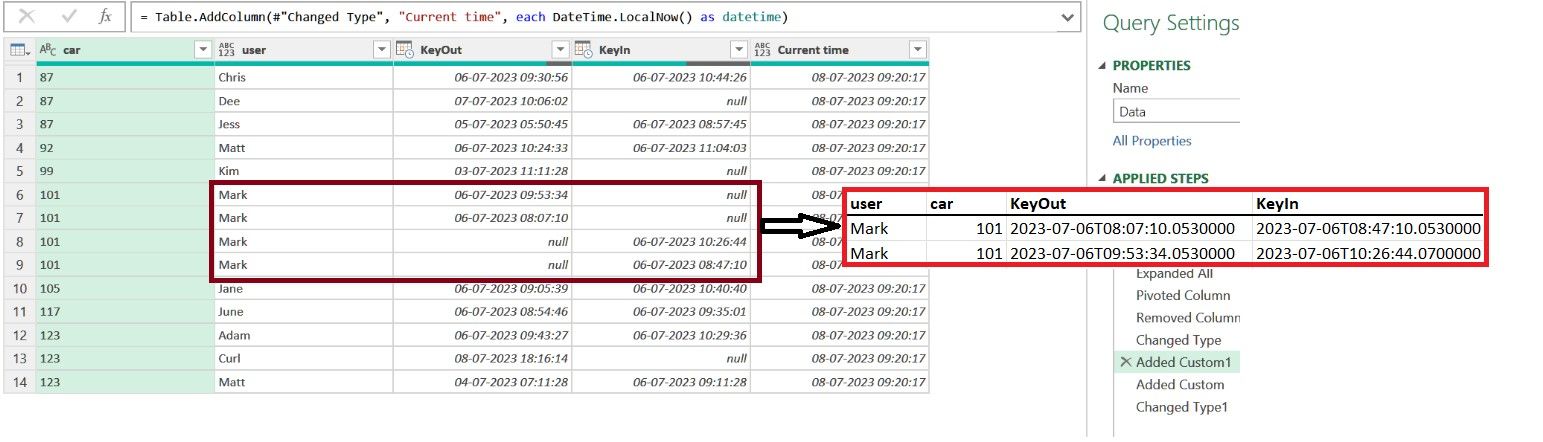Click the data type icon of the user column
Viewport: 1543px width, 442px height.
pyautogui.click(x=227, y=49)
